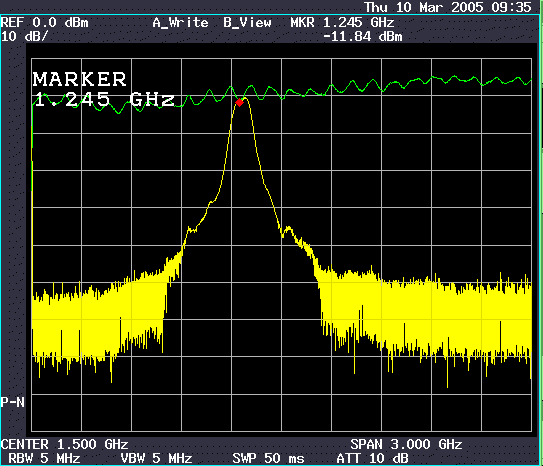Click the ATT 10 dB attenuation setting

coord(372,458)
